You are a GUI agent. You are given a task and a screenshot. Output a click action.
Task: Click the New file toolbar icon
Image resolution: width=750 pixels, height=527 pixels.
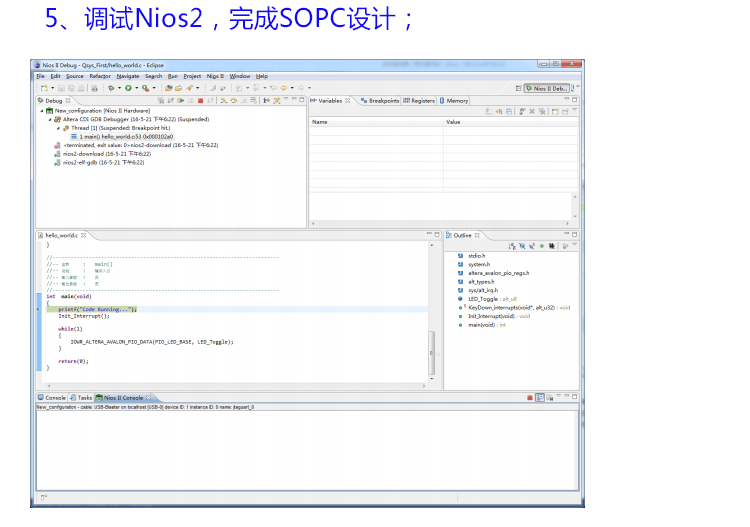pos(44,88)
